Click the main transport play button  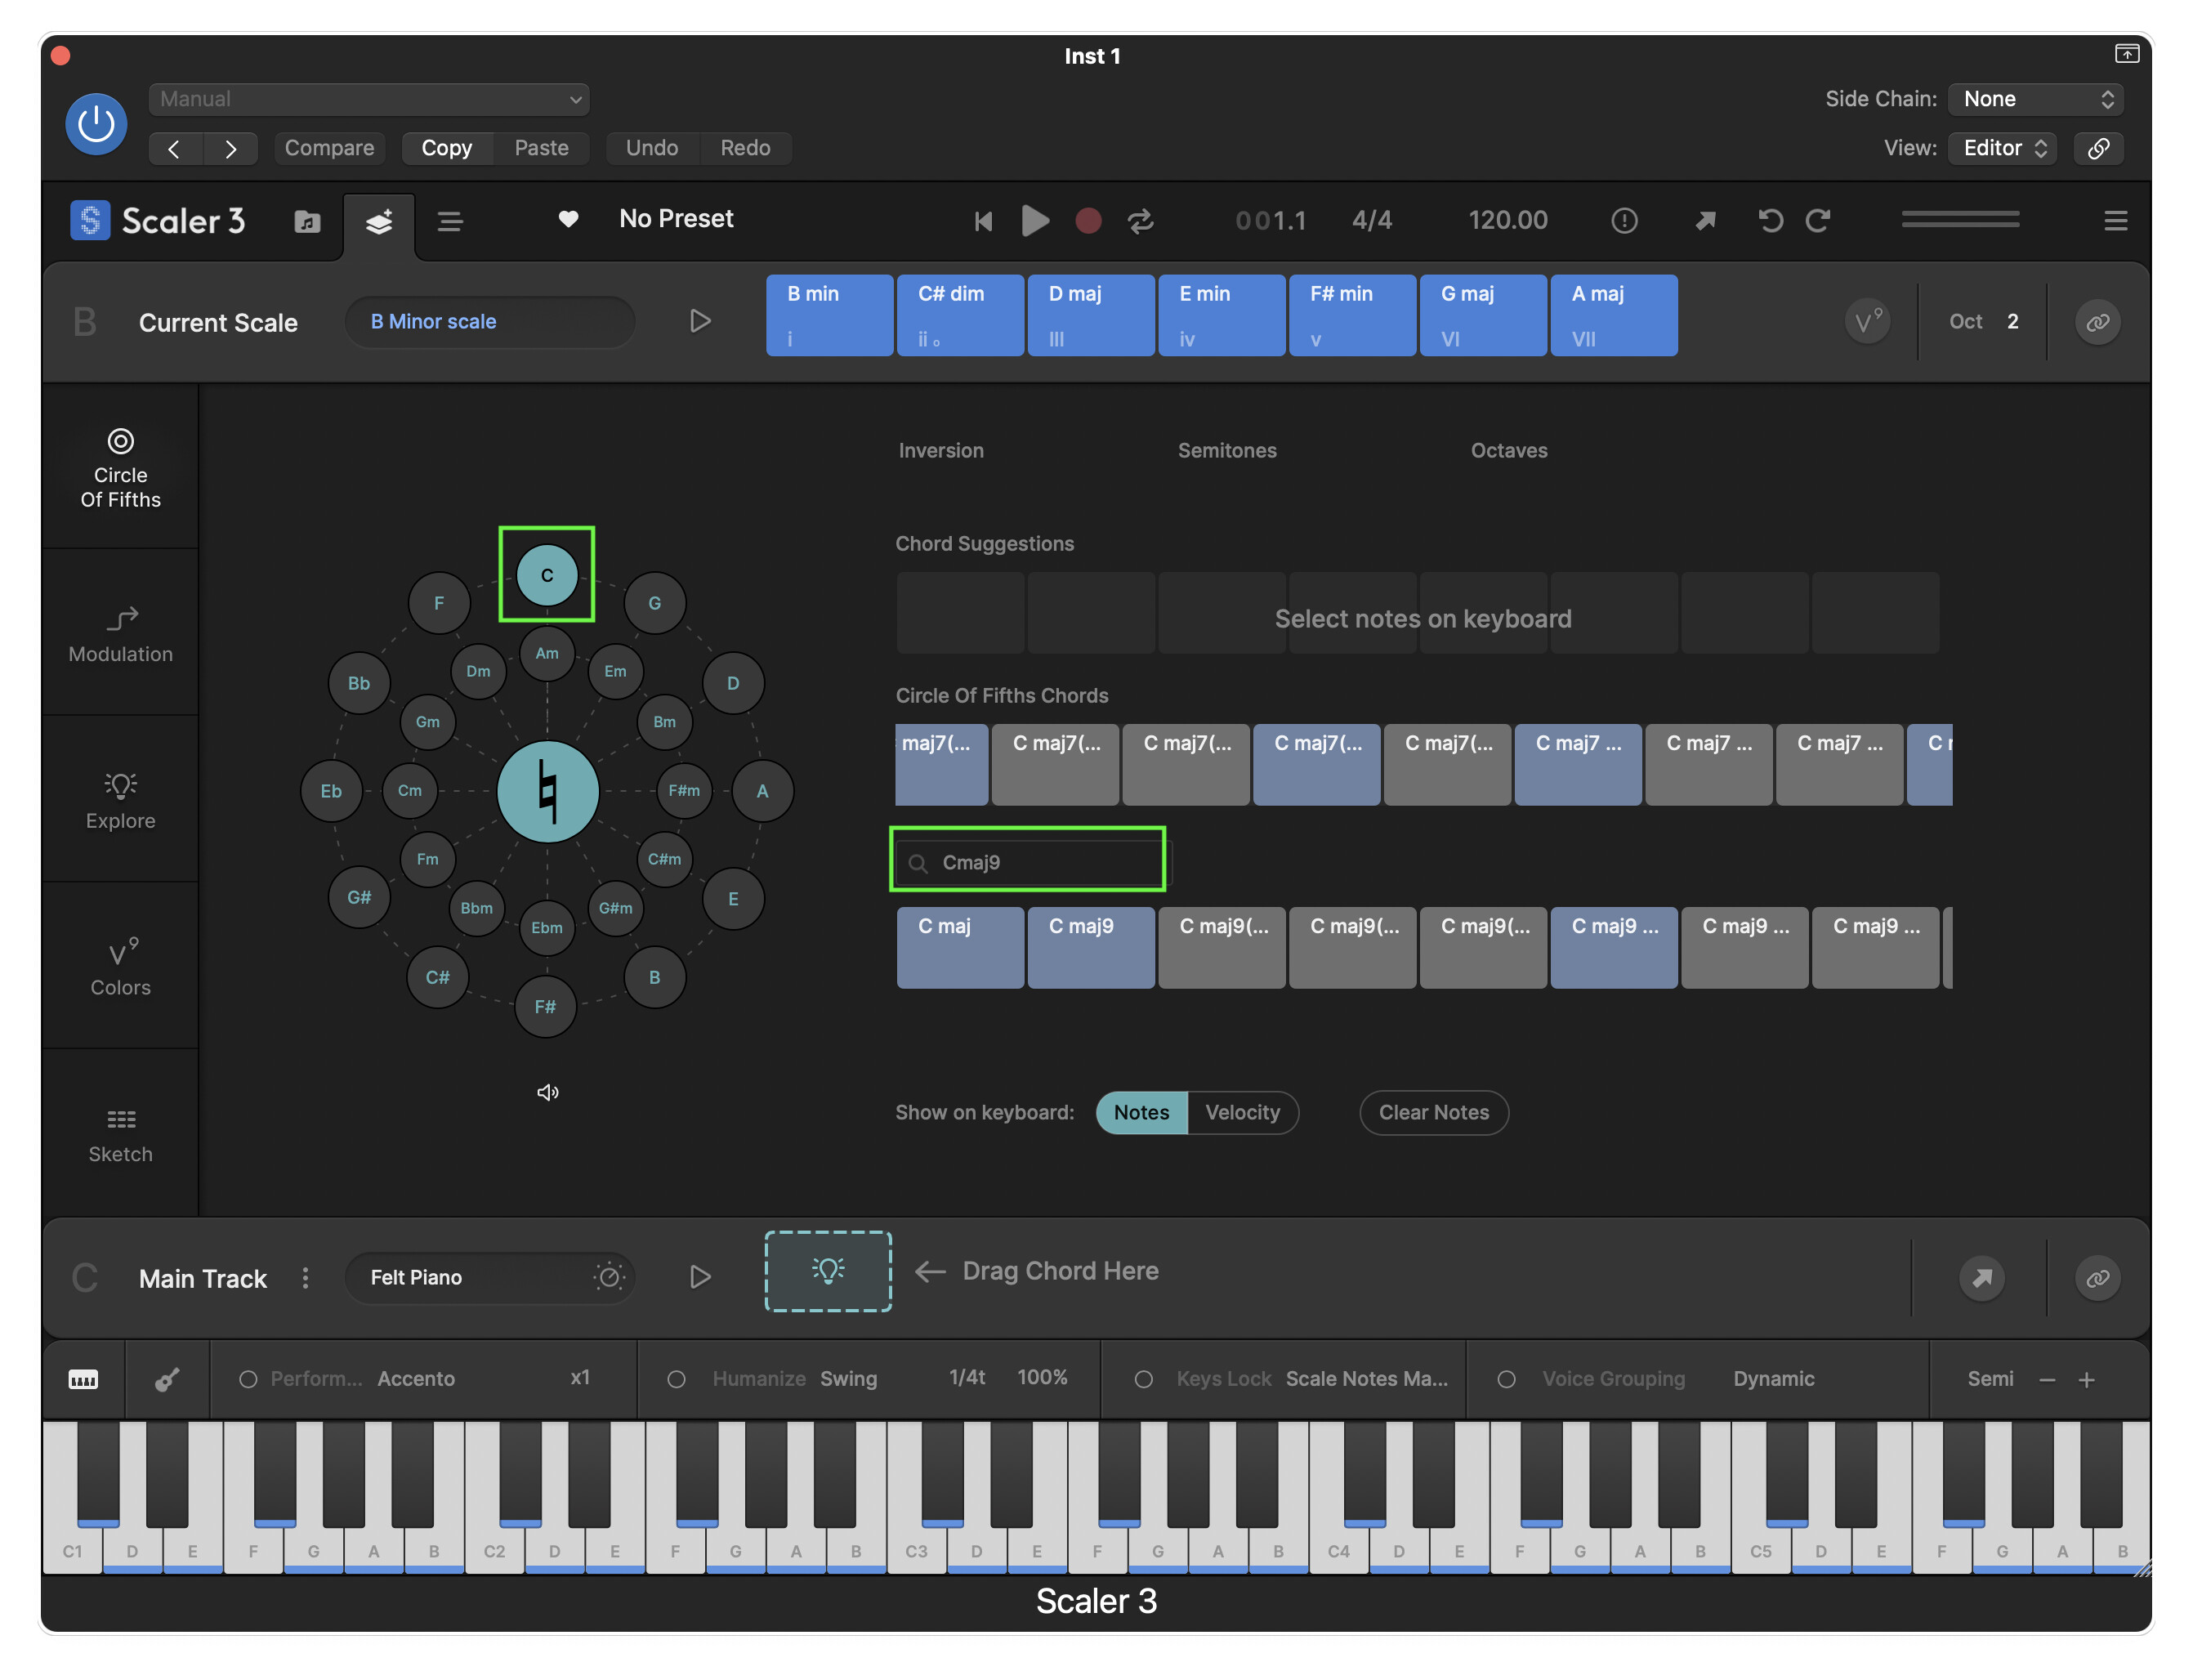[x=1035, y=221]
